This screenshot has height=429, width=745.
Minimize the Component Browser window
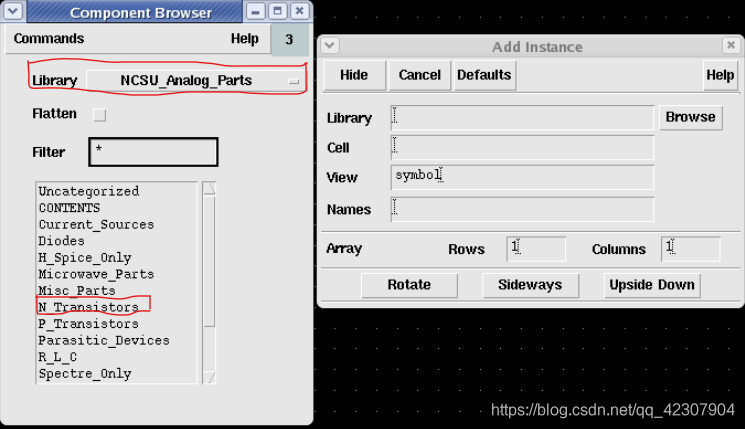(x=256, y=12)
